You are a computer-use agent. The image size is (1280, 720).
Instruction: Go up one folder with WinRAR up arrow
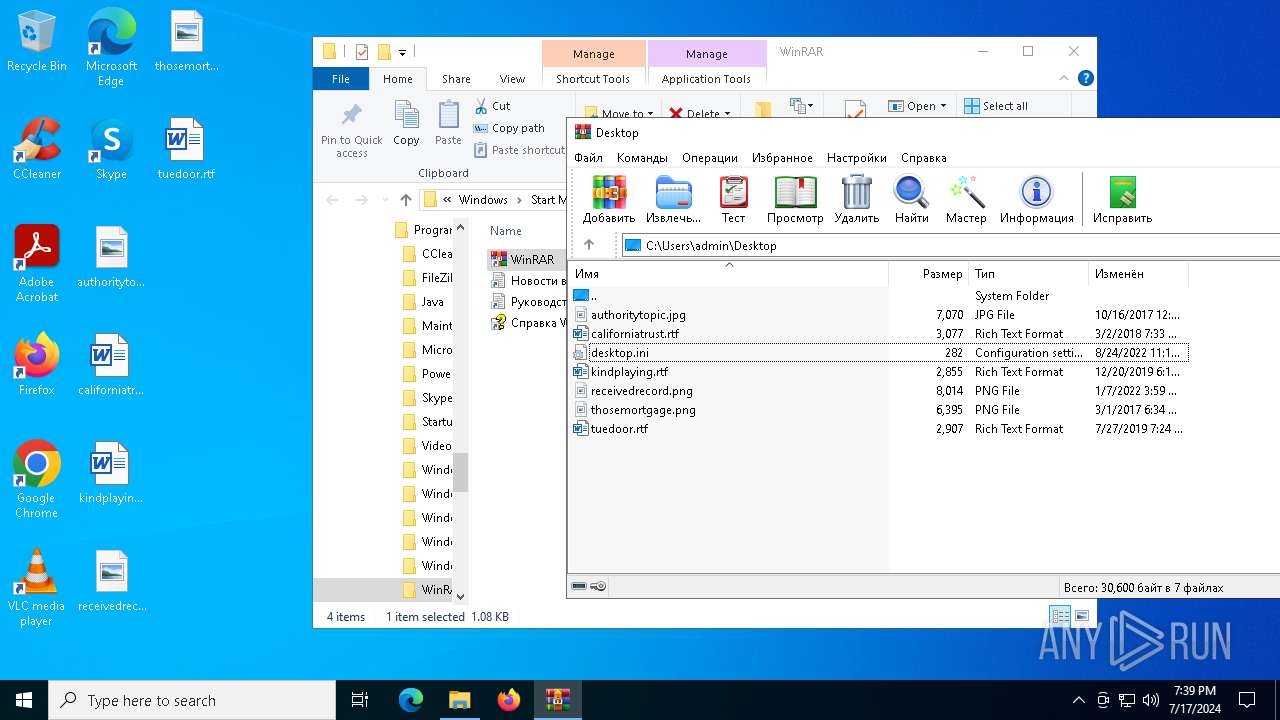[x=589, y=245]
